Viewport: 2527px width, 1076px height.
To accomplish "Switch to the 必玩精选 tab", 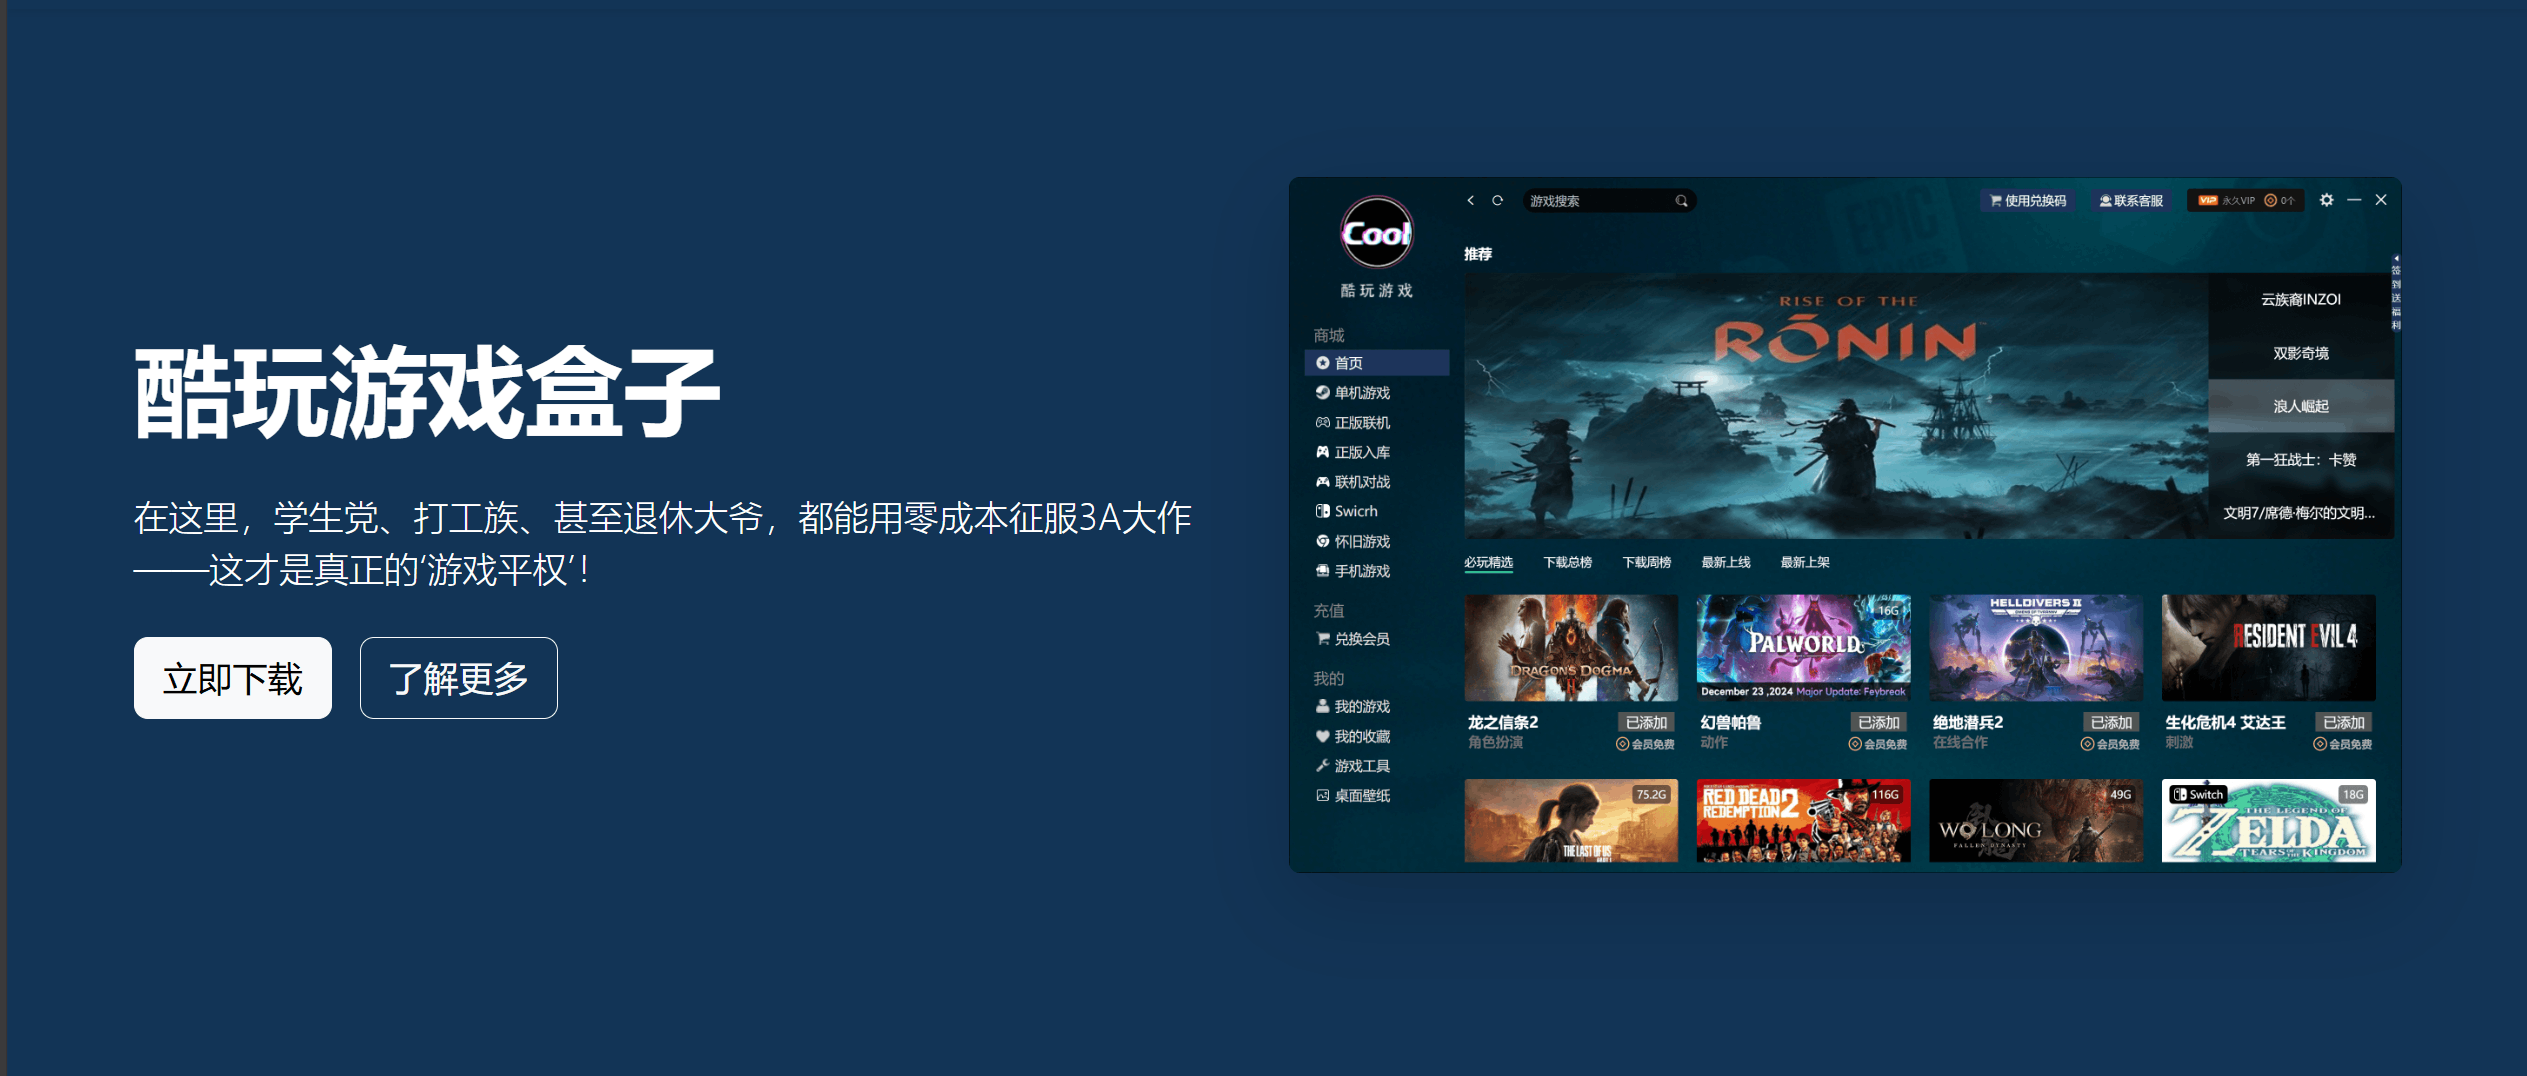I will 1488,562.
